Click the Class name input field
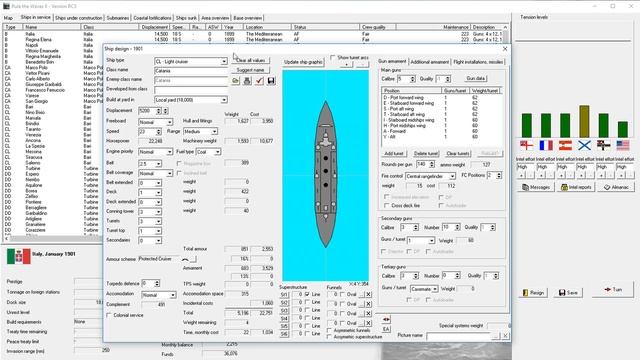Viewport: 640px width, 360px height. click(x=191, y=71)
